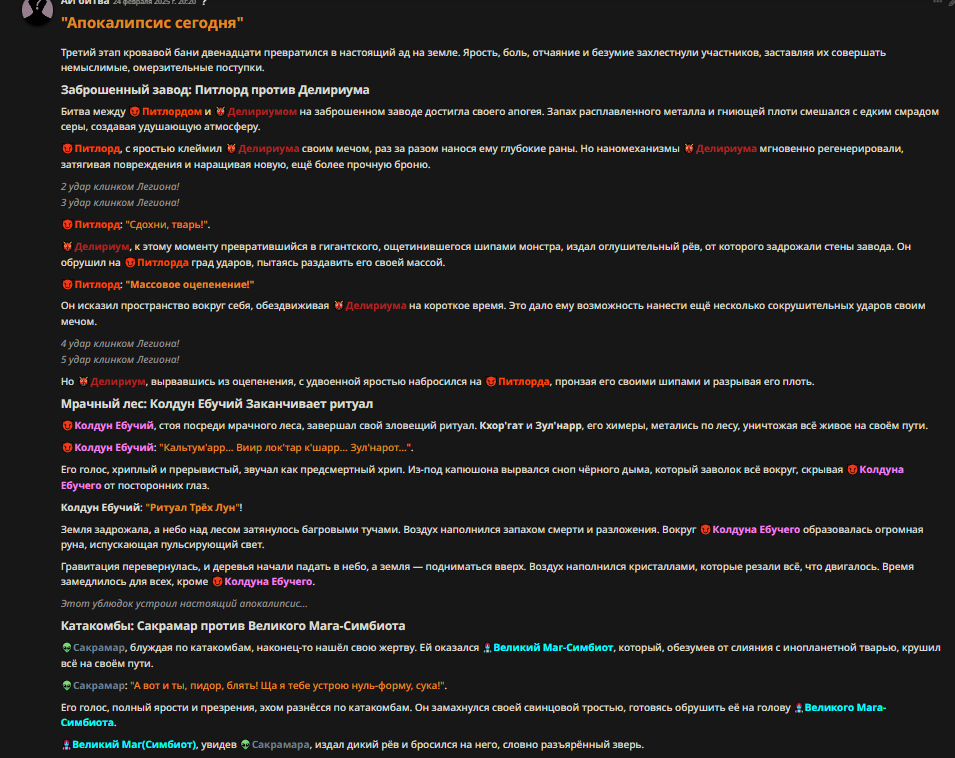Click the devil emoji before "Питлордом"

tap(135, 111)
